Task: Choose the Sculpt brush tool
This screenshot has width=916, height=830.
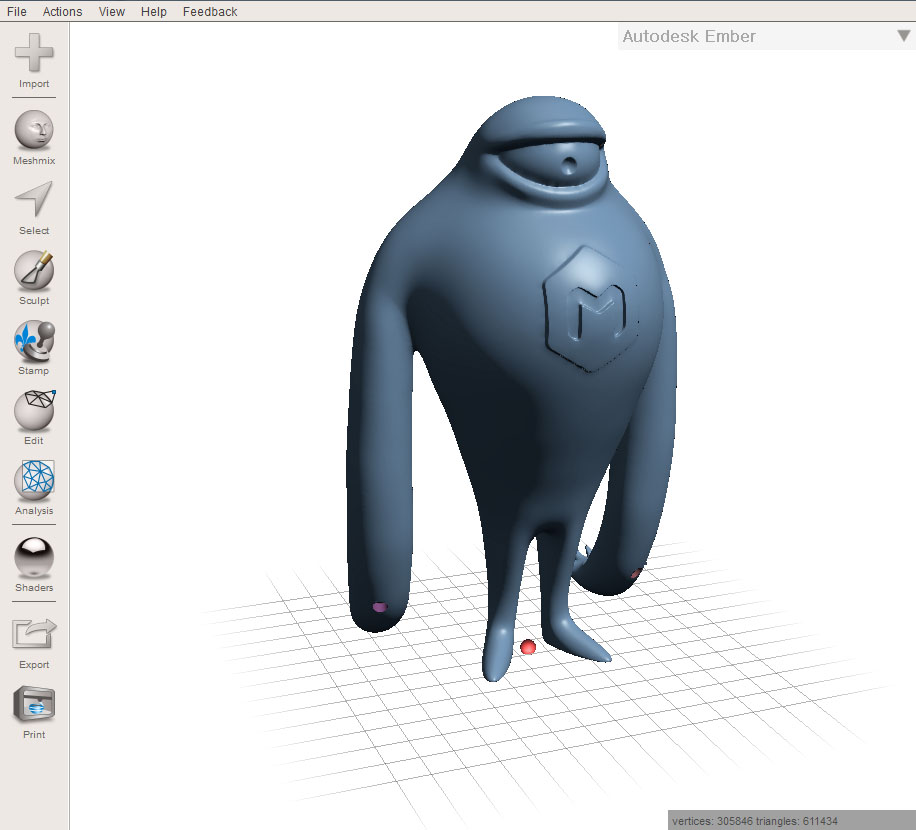Action: coord(34,270)
